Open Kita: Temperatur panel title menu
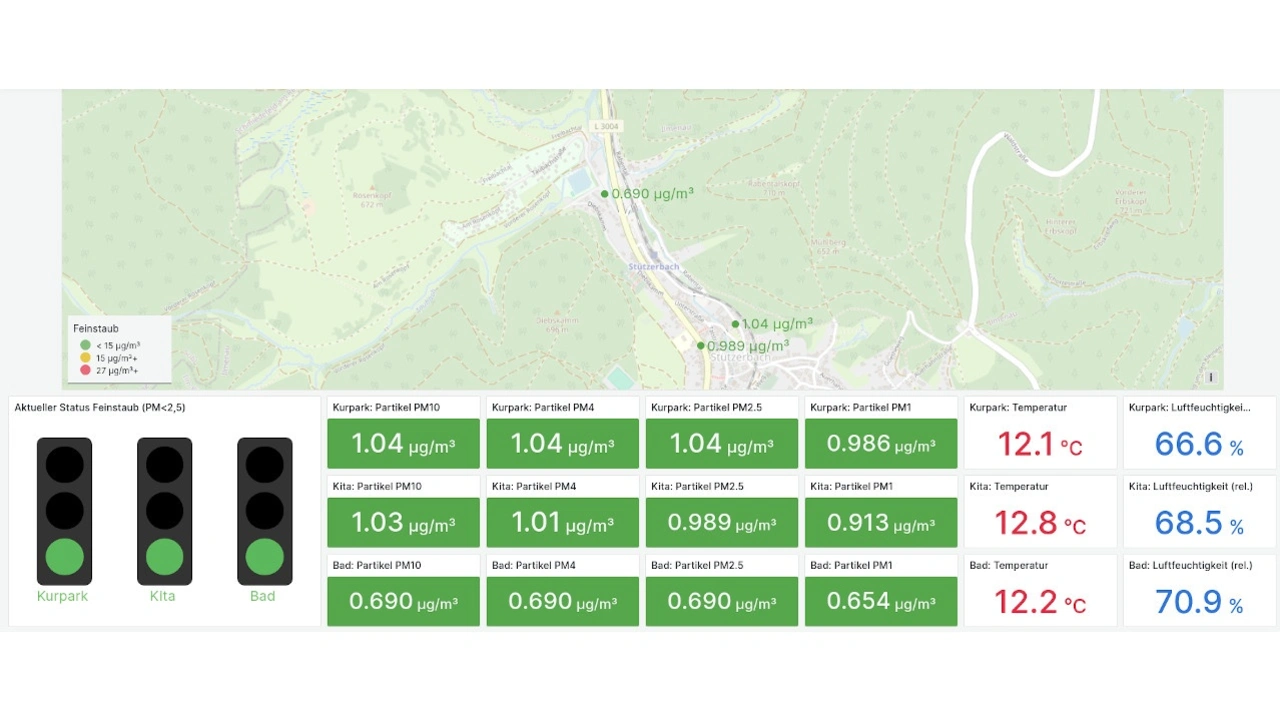The width and height of the screenshot is (1280, 721). click(1008, 486)
